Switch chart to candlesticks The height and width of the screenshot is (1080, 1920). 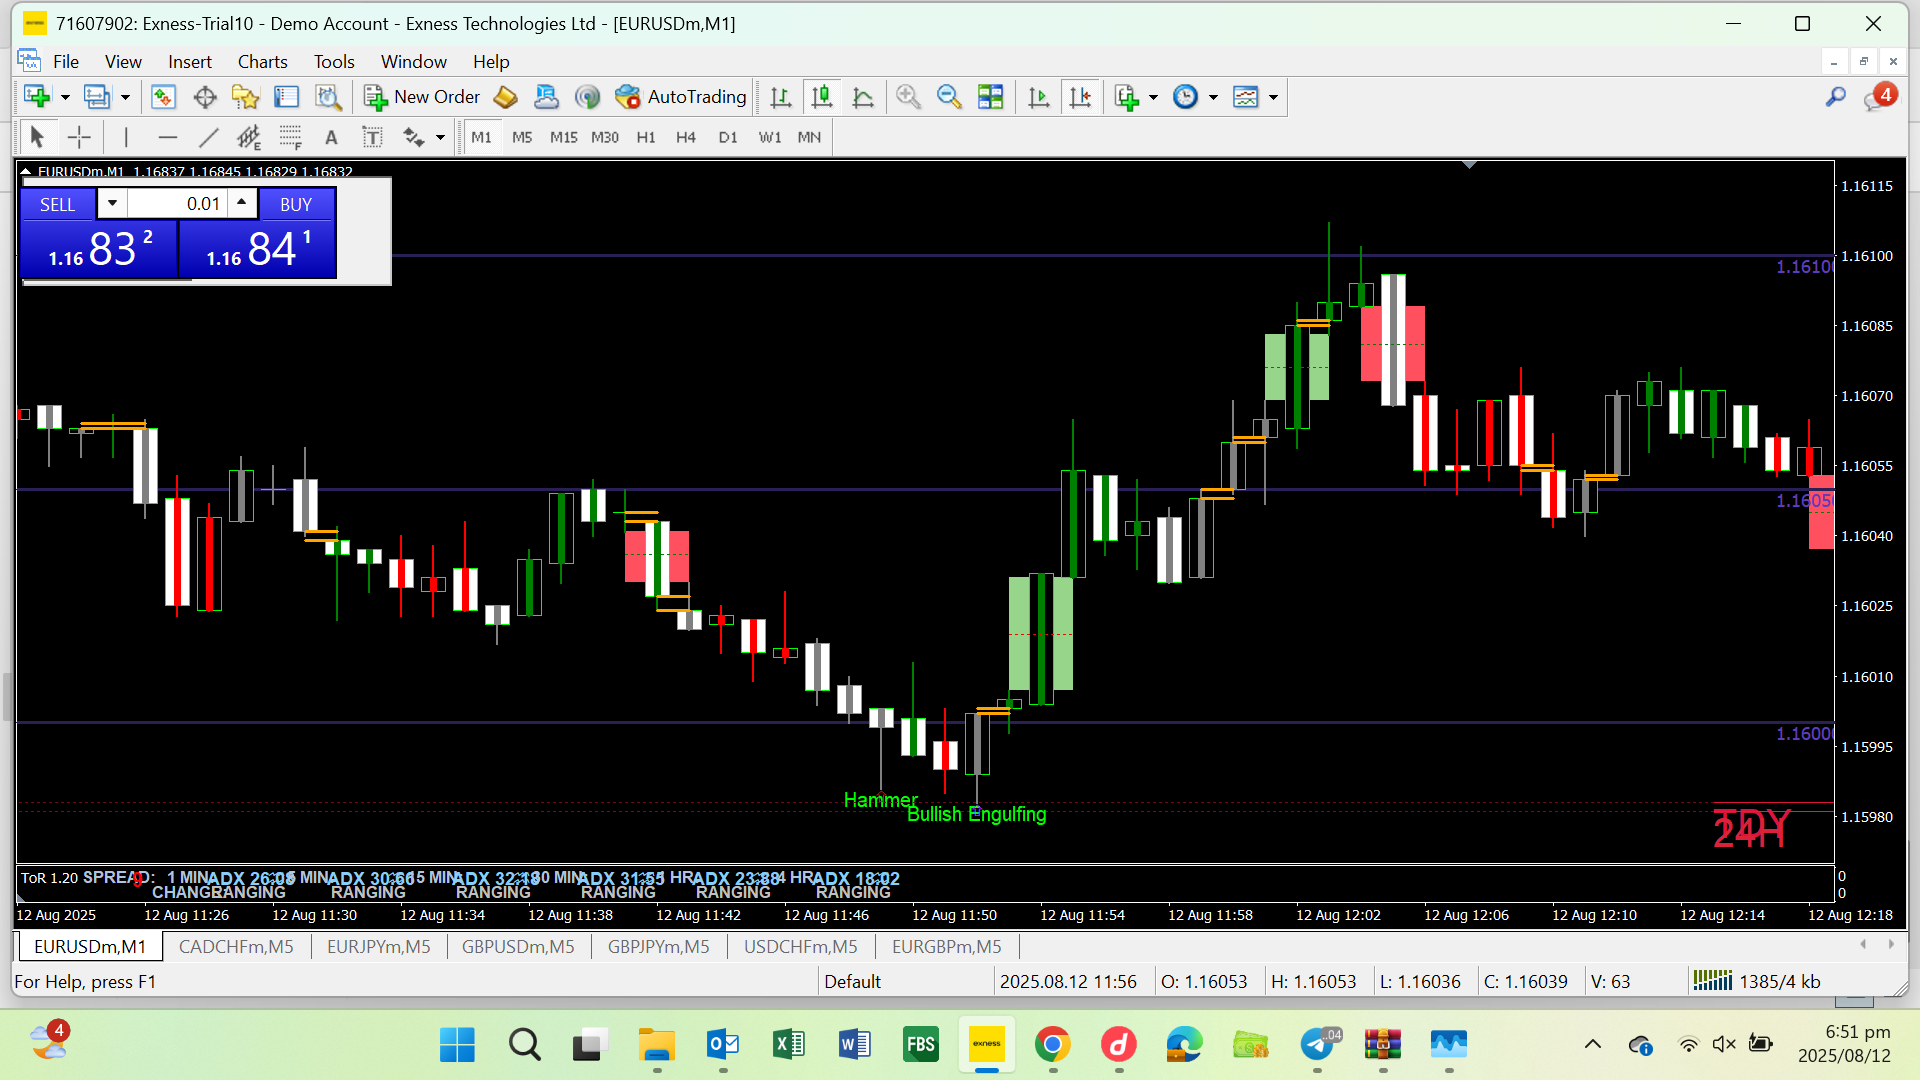pyautogui.click(x=822, y=97)
